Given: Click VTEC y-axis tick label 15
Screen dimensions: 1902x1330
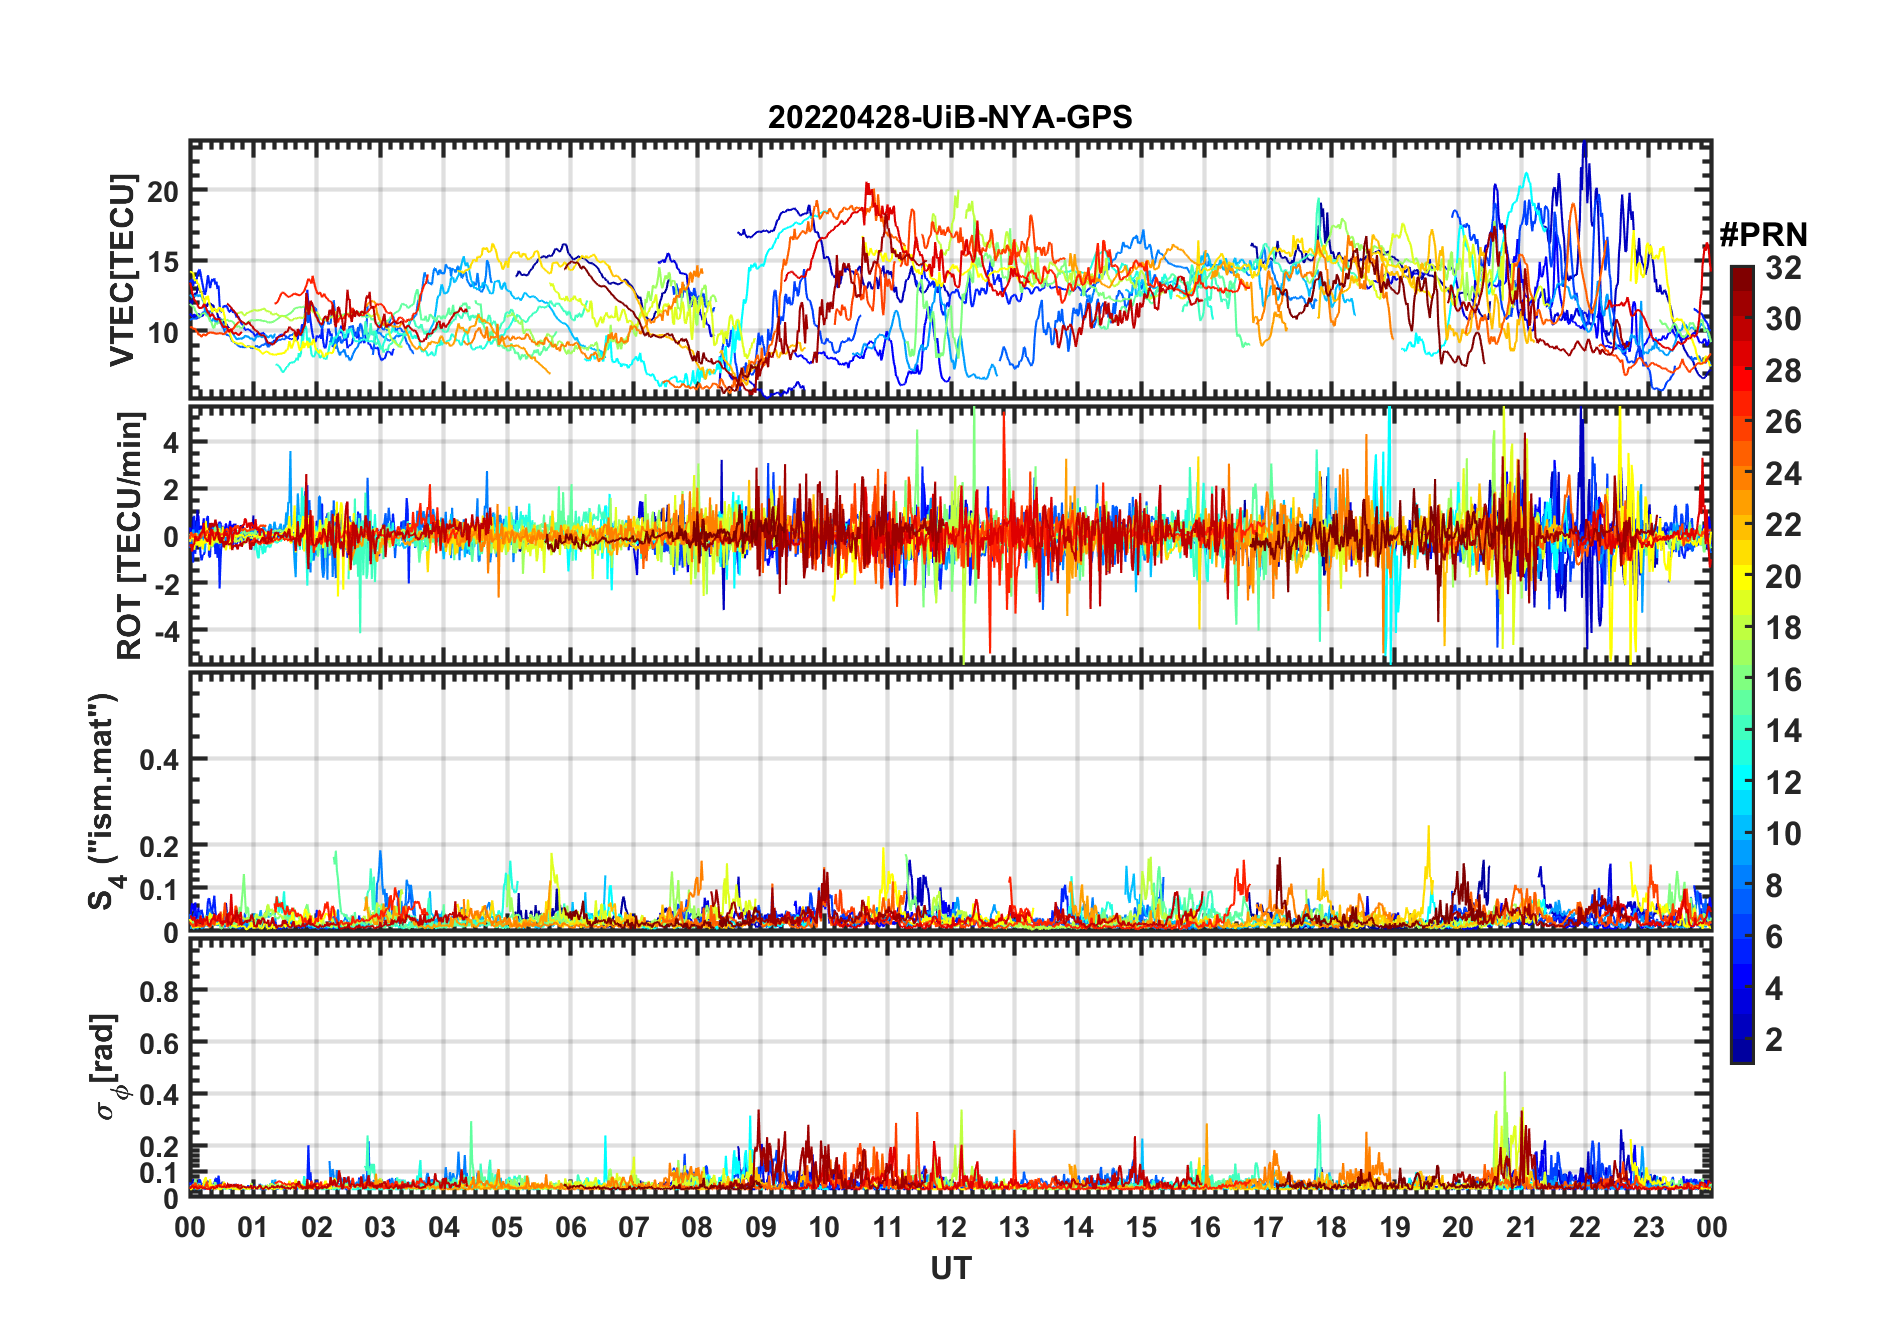Looking at the screenshot, I should (163, 262).
